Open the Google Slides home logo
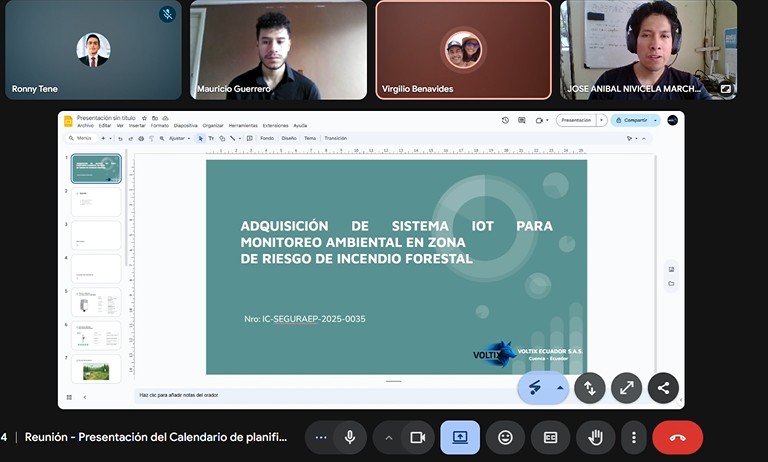 [68, 121]
